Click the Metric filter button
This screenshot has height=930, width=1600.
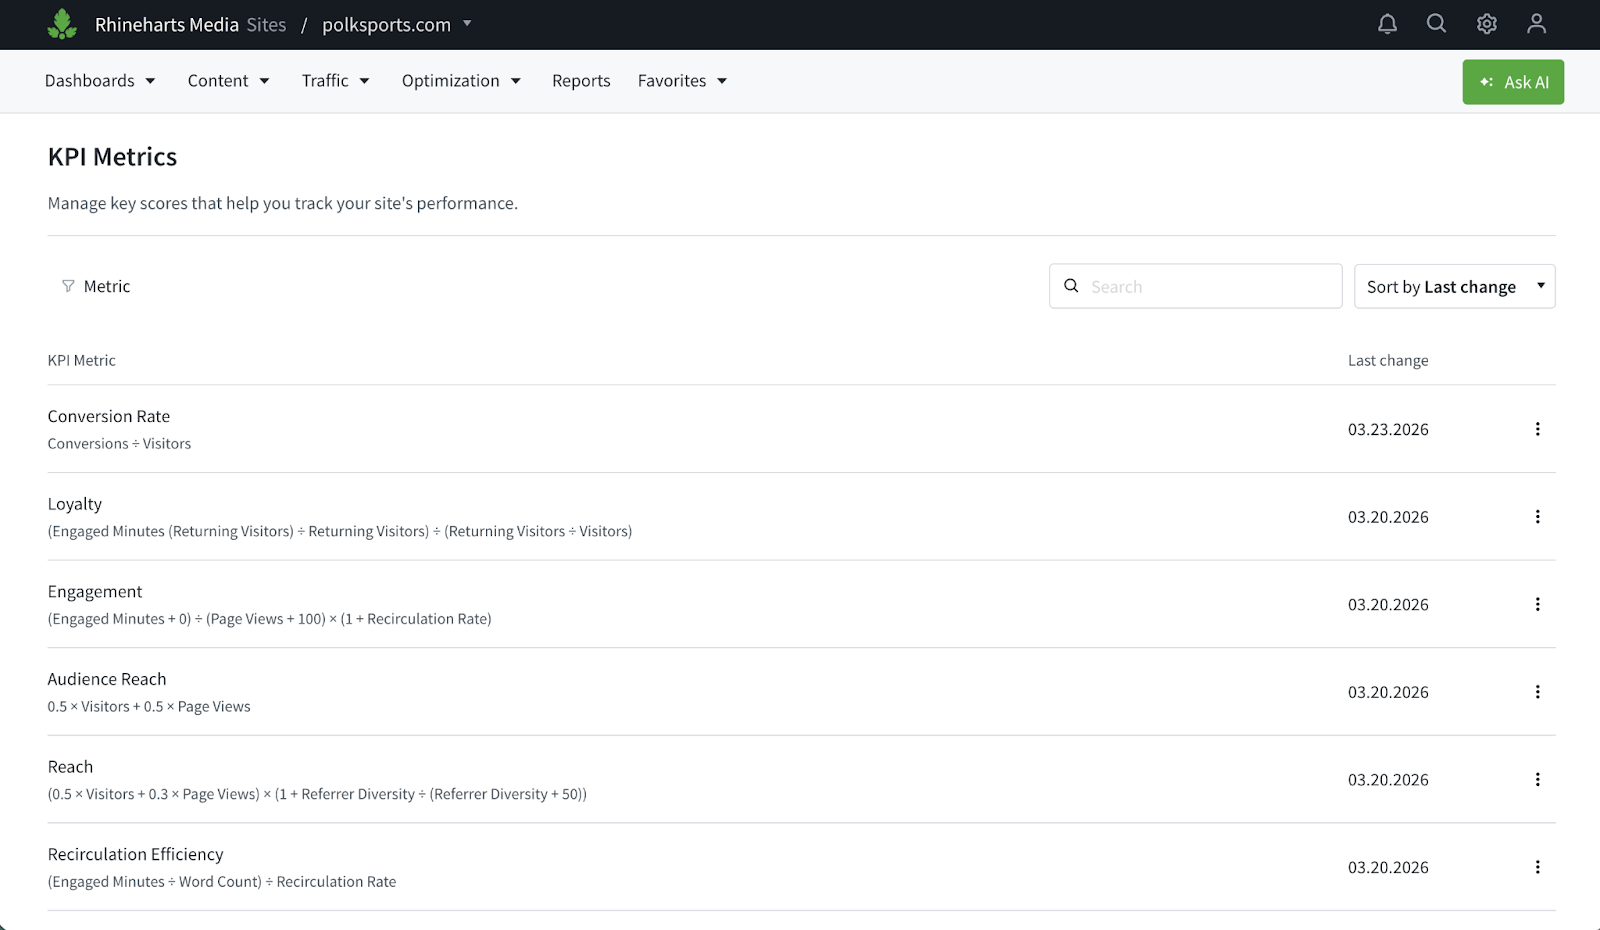96,287
